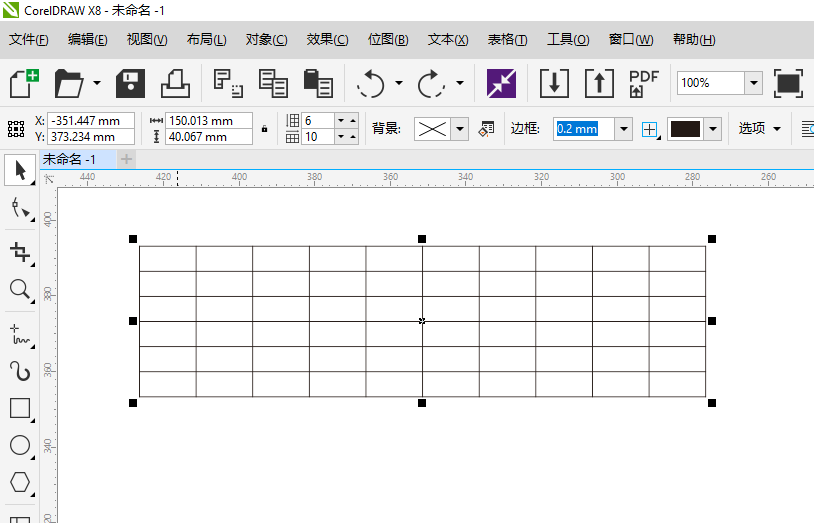Click the object origin grid icon

tap(16, 129)
